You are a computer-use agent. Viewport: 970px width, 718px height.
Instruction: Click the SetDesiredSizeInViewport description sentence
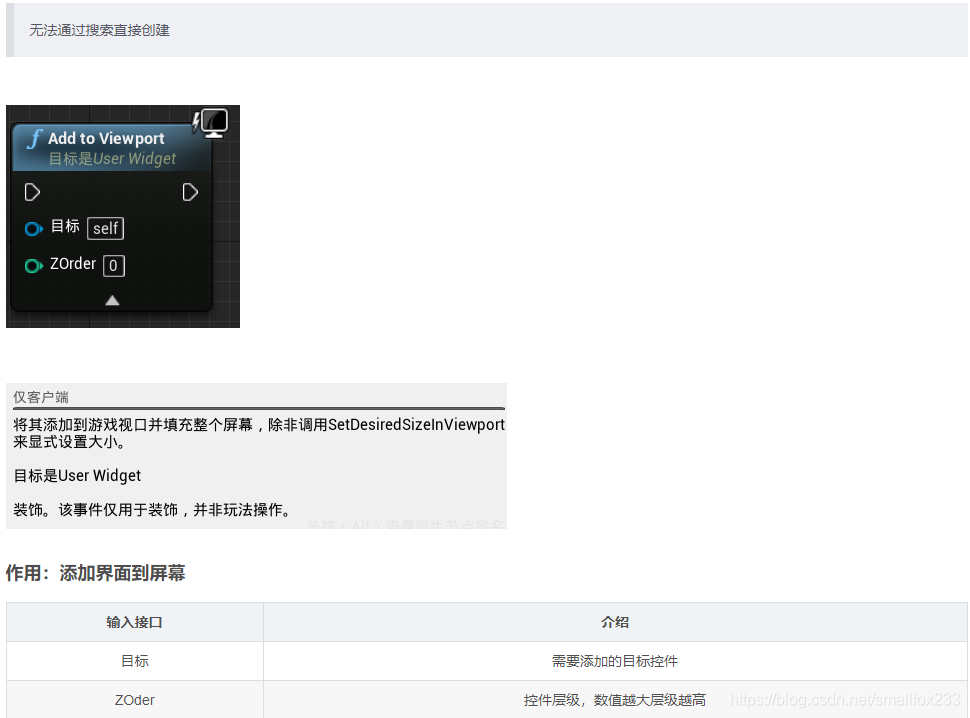[259, 433]
